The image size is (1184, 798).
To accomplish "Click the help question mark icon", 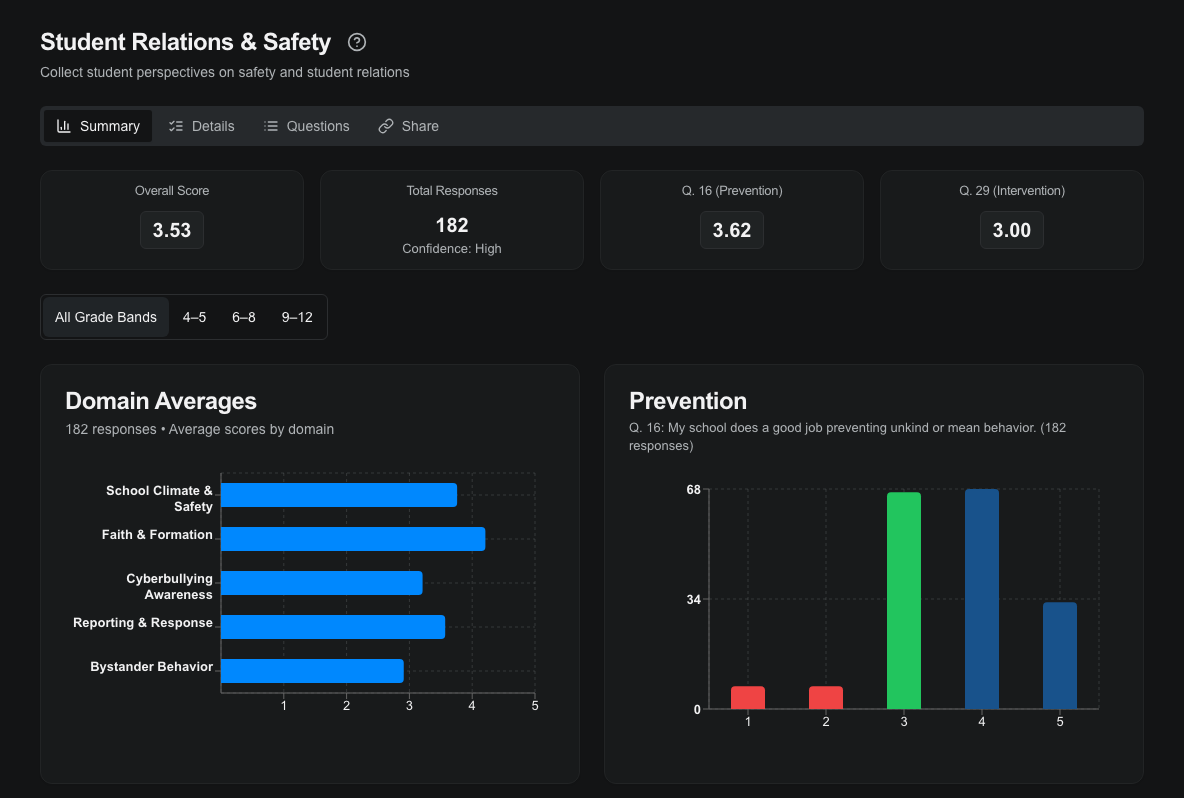I will pos(357,42).
